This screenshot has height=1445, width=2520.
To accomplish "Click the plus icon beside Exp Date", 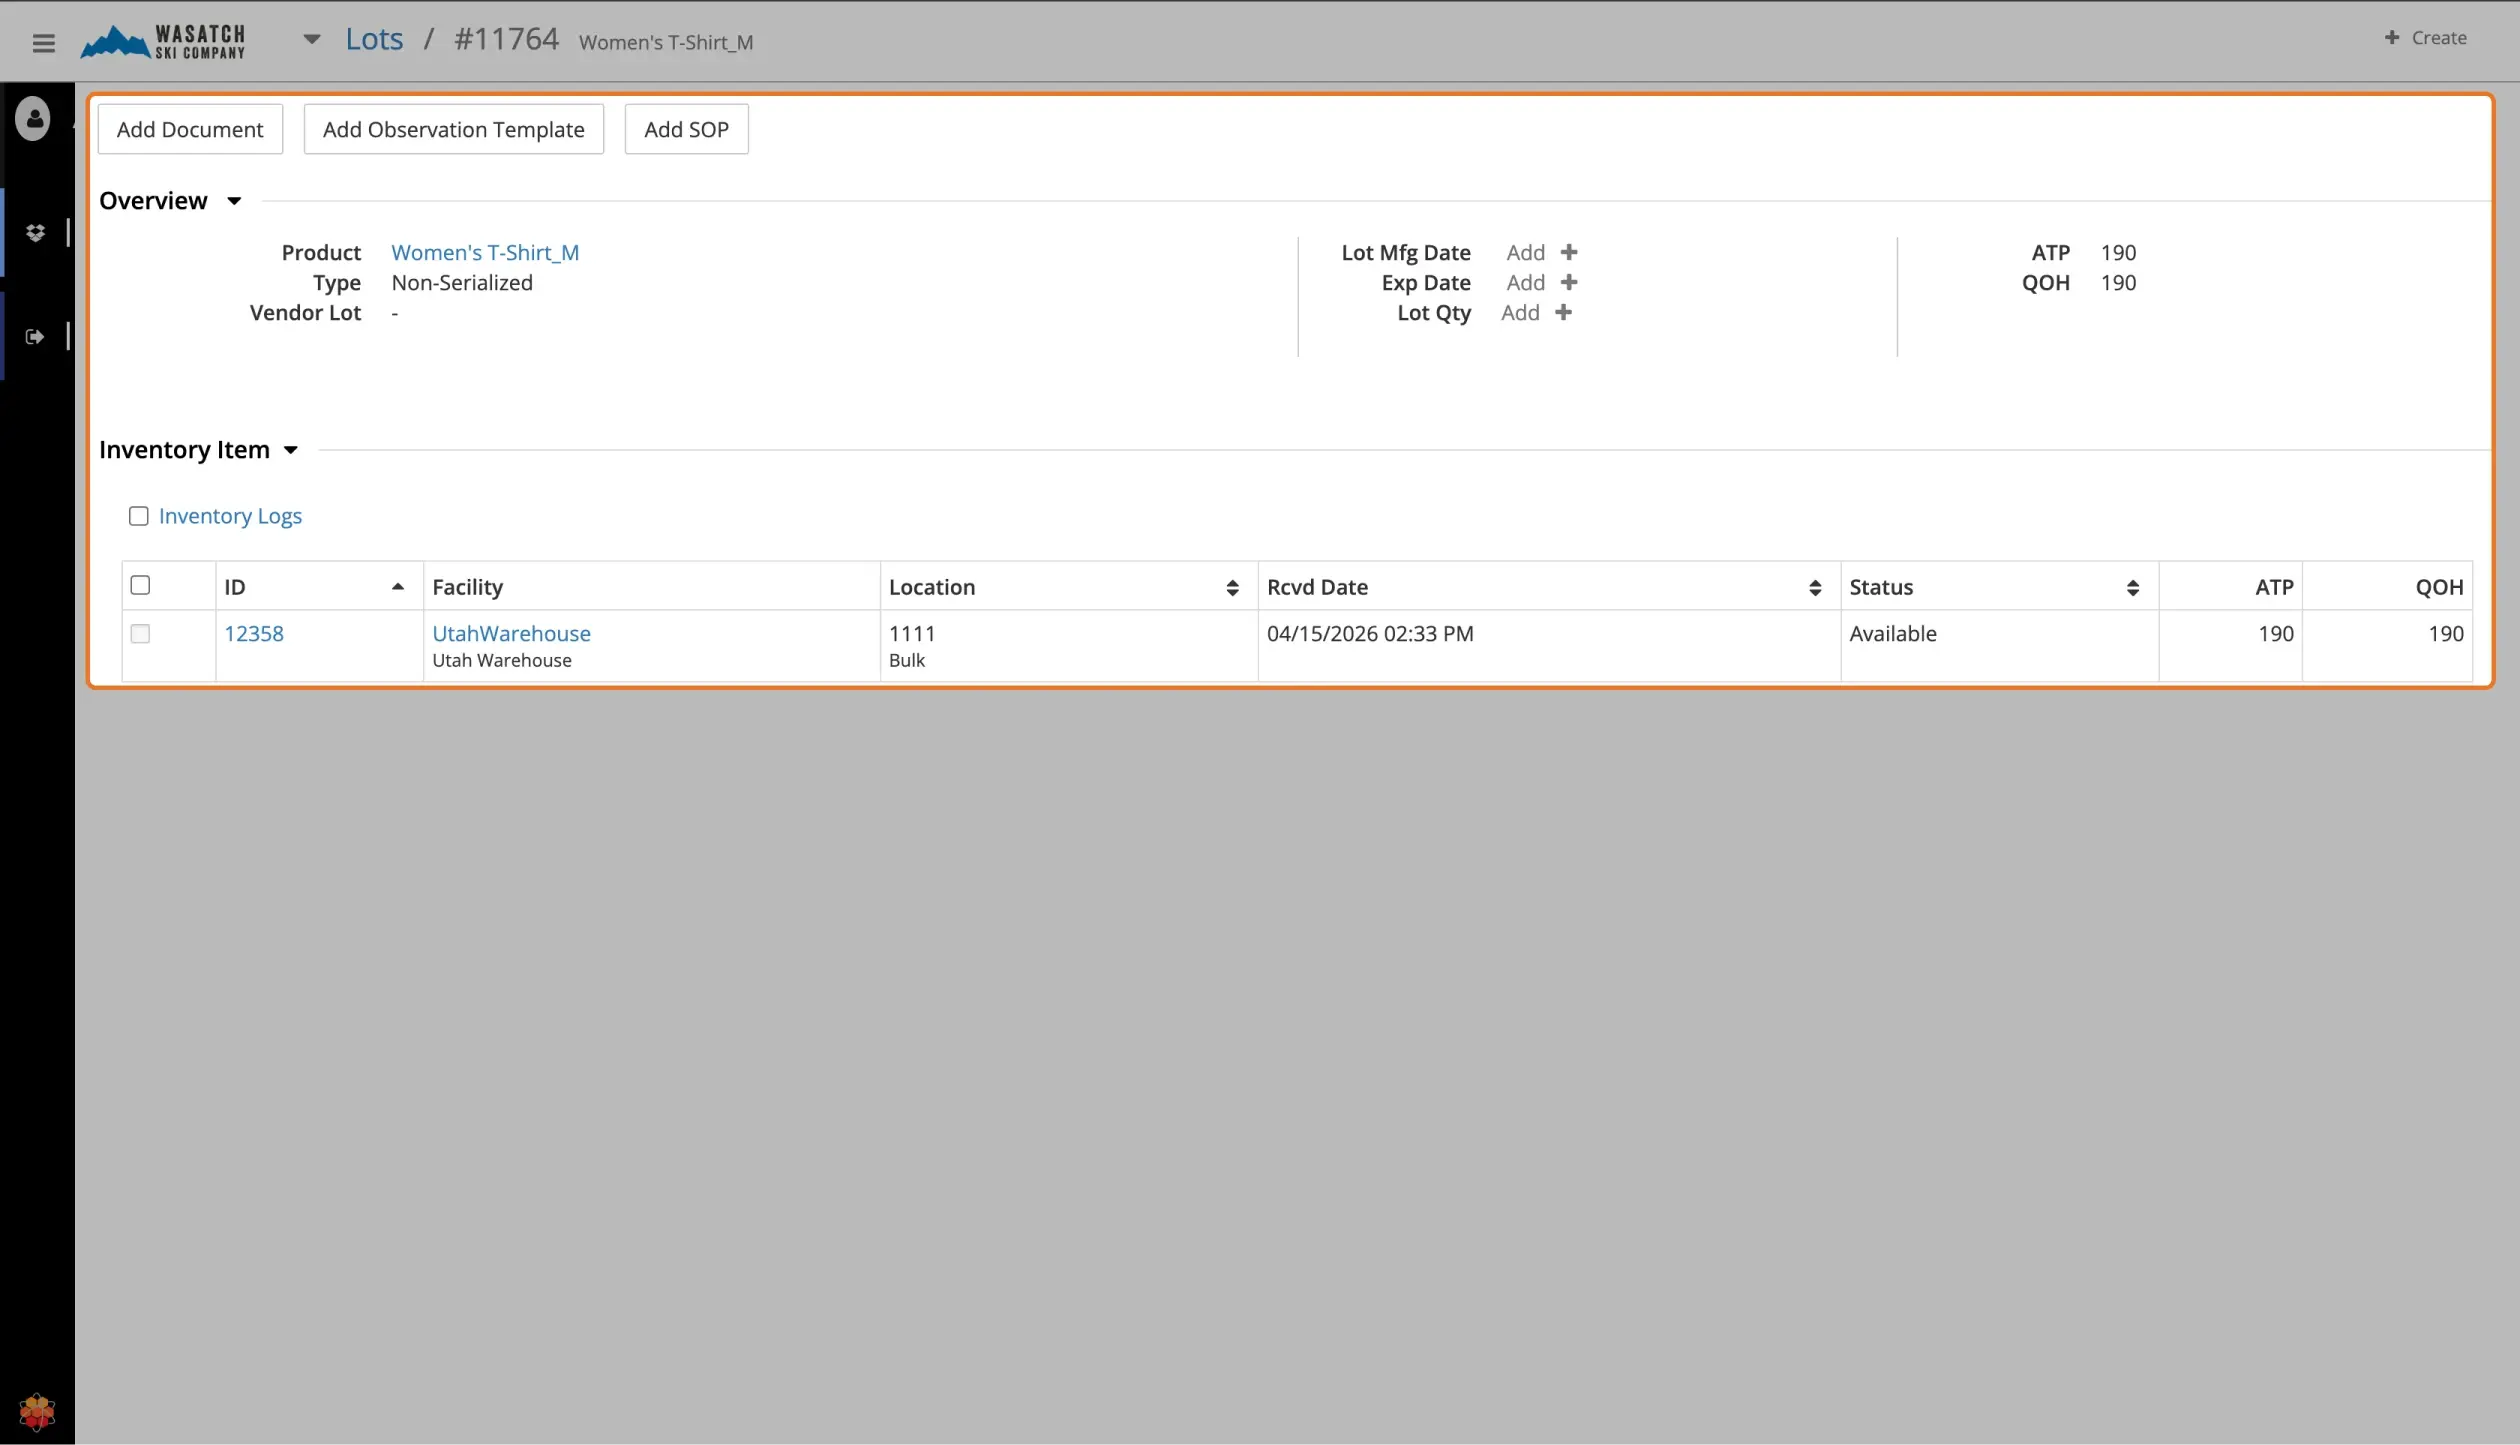I will [1569, 282].
